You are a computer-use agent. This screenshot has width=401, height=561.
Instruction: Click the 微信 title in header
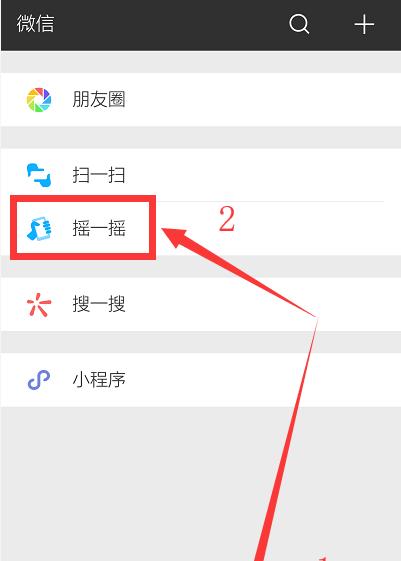pyautogui.click(x=35, y=24)
